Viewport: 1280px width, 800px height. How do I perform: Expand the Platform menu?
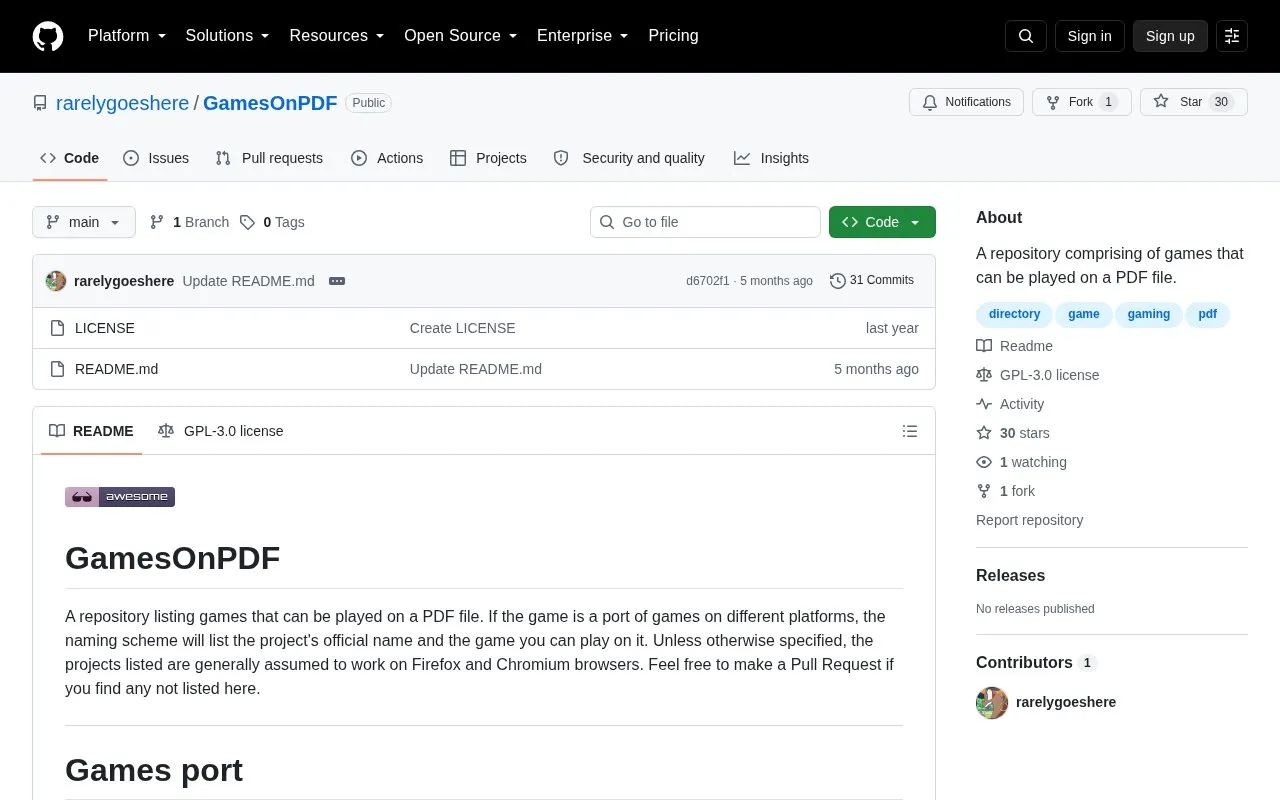tap(127, 36)
